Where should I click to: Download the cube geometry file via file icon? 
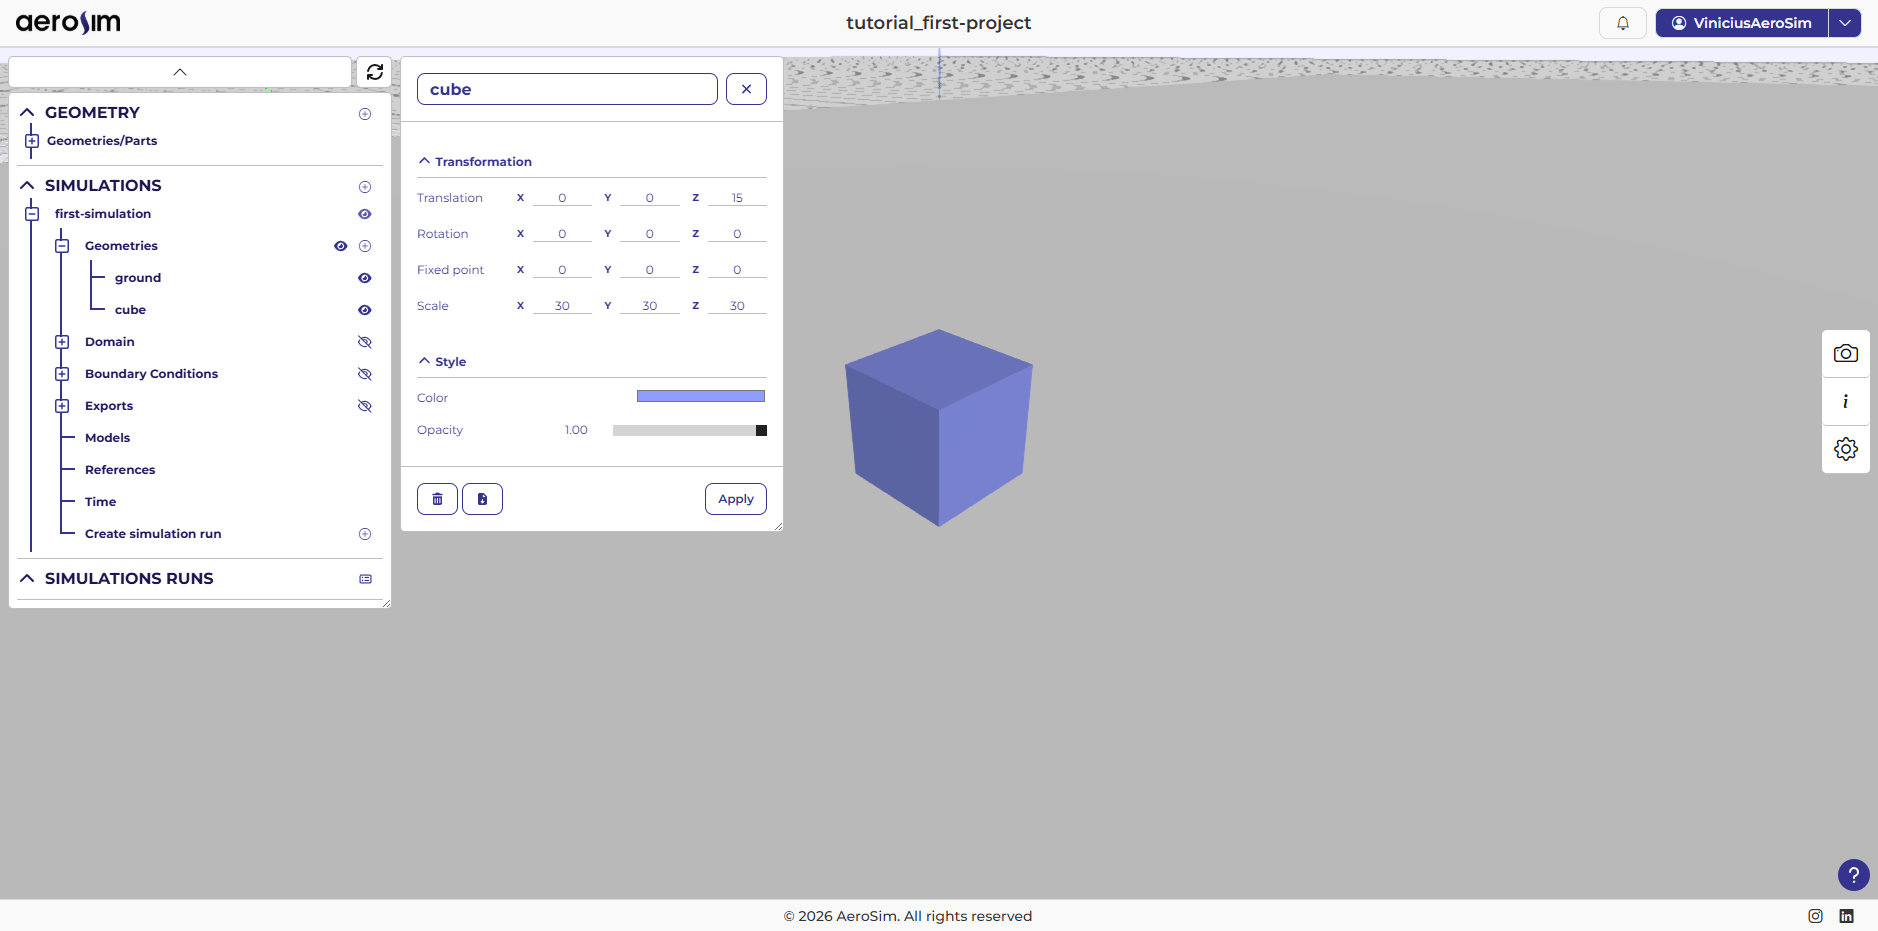(x=483, y=498)
